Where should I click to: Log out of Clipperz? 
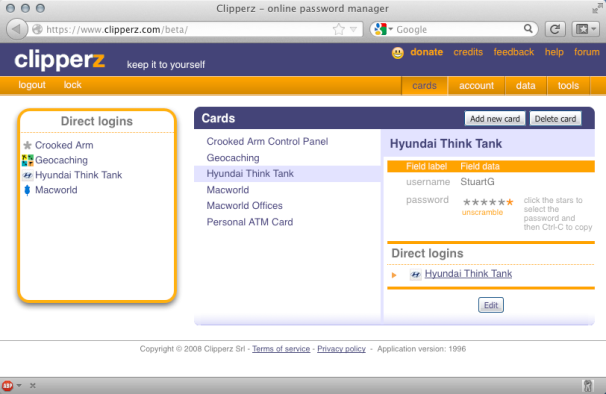click(32, 85)
